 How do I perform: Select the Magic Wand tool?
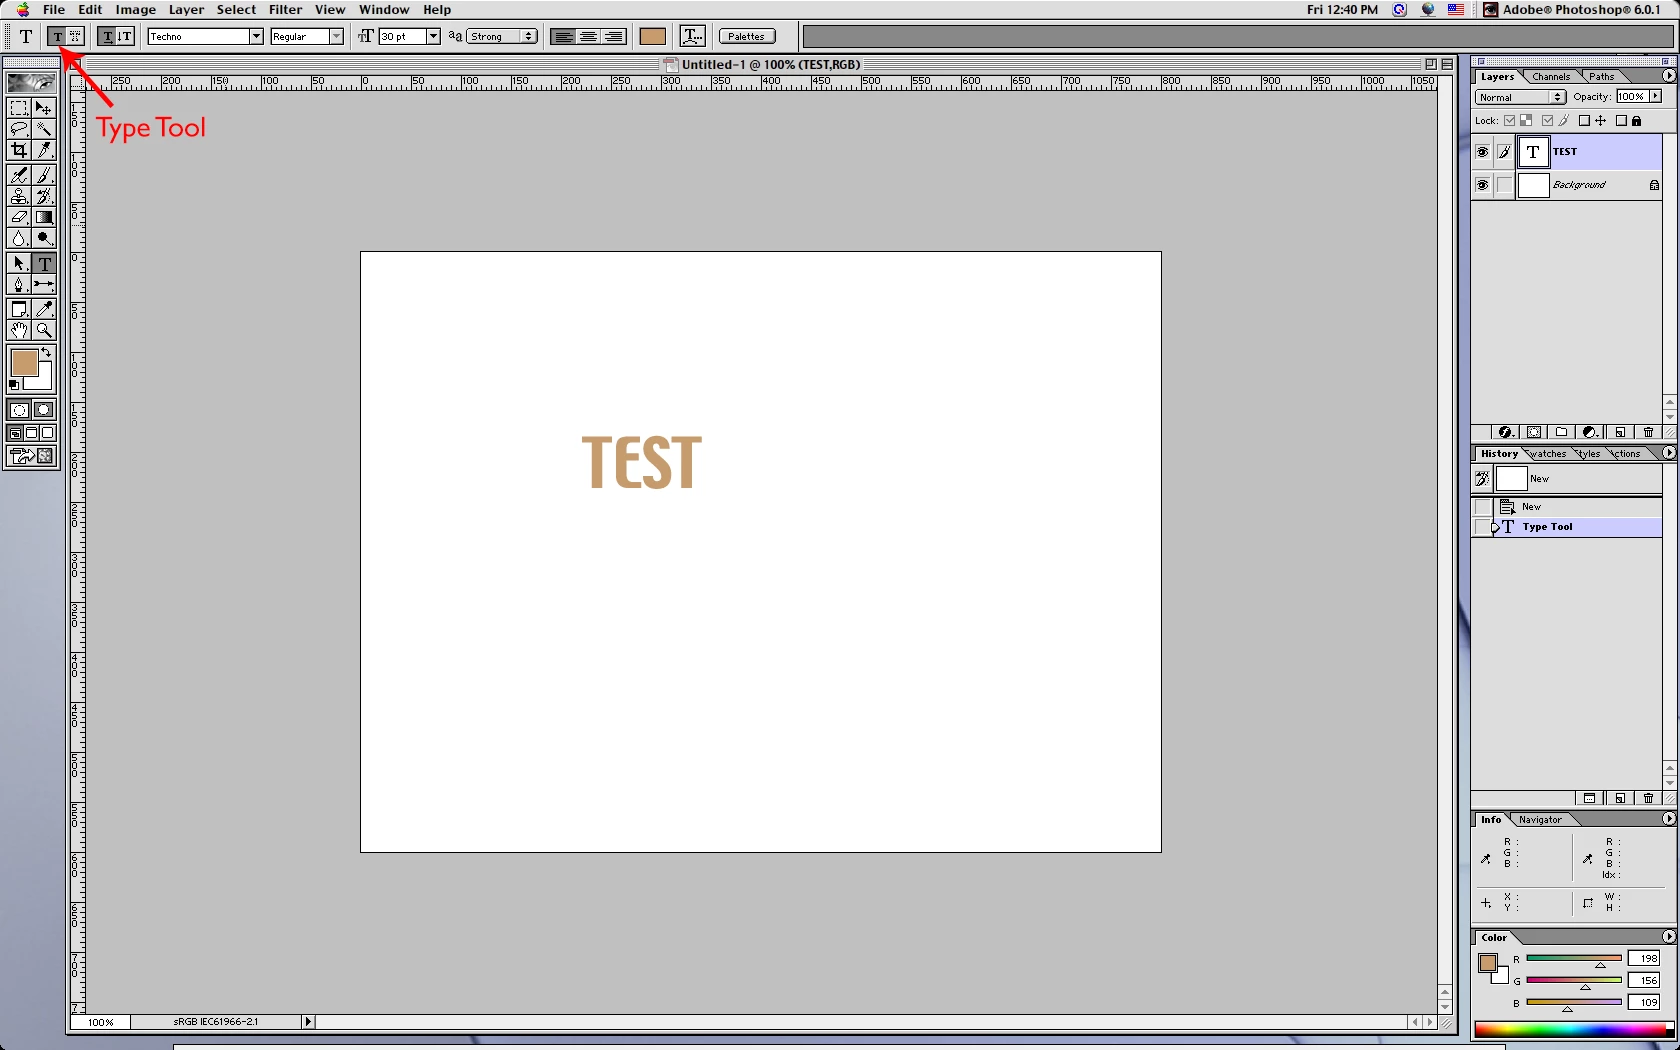44,129
